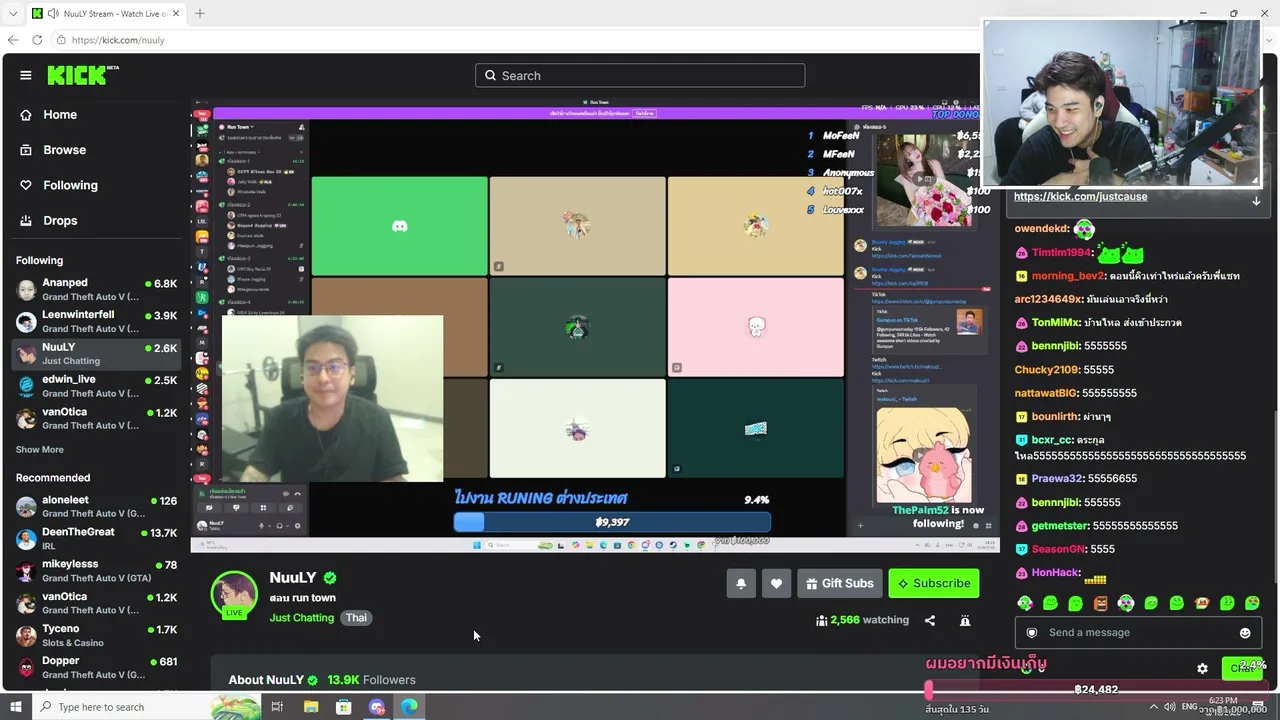Open Tyceno recommended channel
The width and height of the screenshot is (1280, 720).
(96, 636)
